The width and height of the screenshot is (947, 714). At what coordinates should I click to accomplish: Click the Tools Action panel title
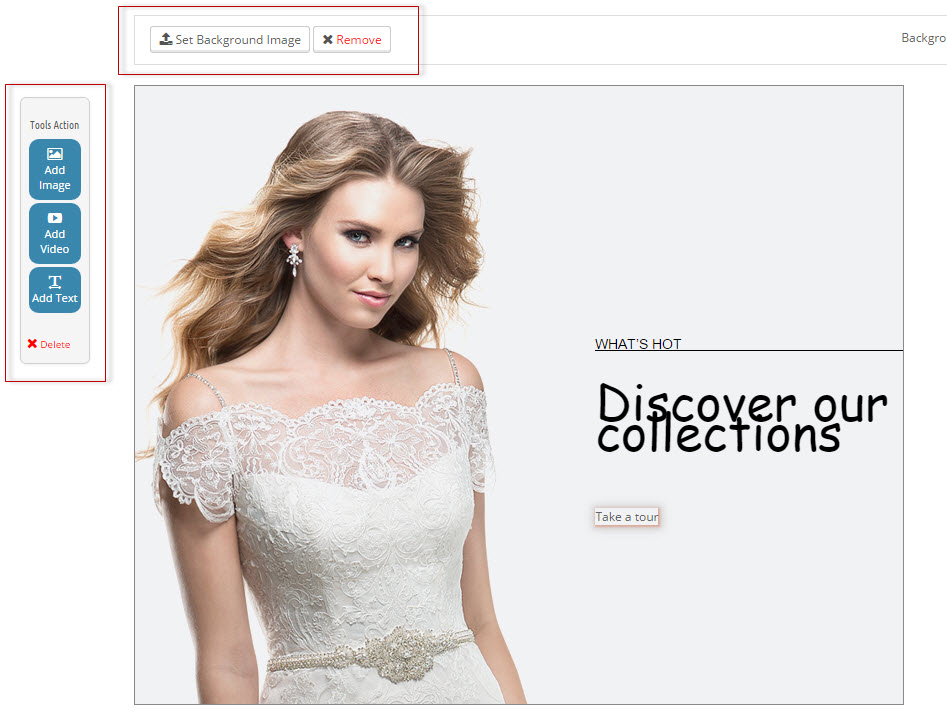click(x=54, y=125)
